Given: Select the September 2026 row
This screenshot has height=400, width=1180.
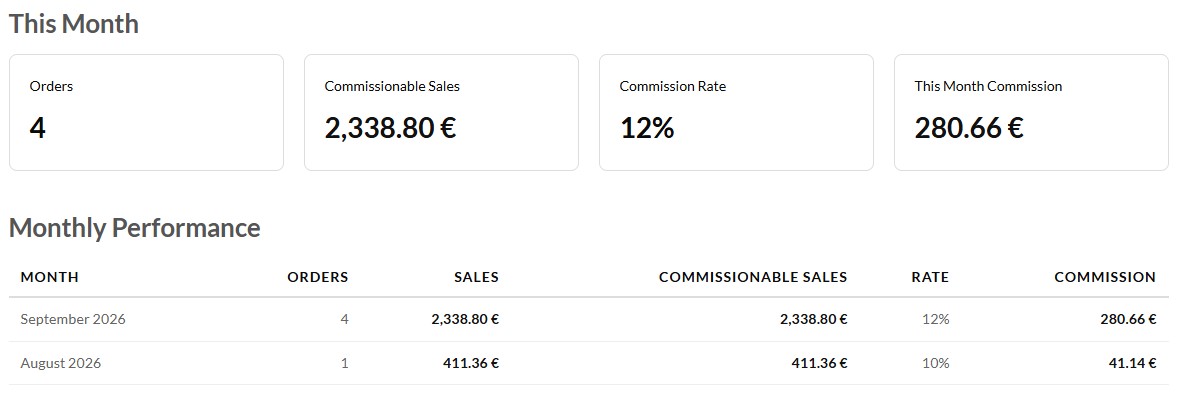Looking at the screenshot, I should point(588,320).
